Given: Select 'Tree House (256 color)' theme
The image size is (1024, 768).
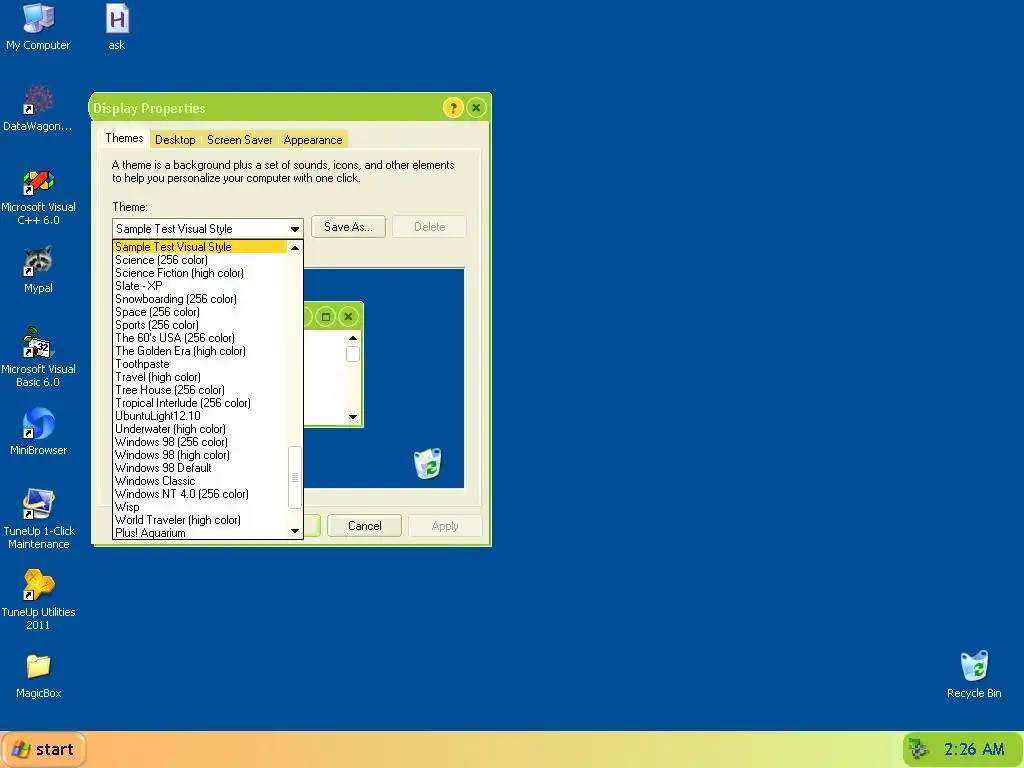Looking at the screenshot, I should coord(200,390).
